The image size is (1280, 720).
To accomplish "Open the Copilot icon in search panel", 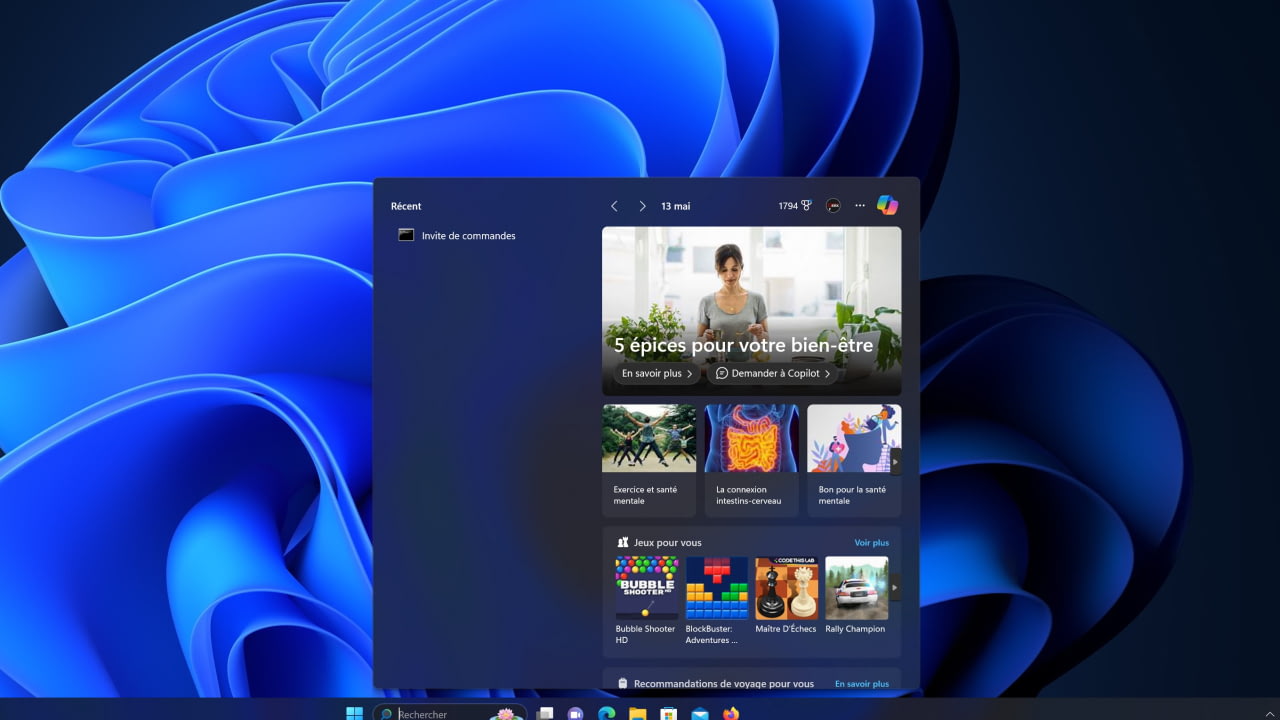I will click(x=887, y=205).
